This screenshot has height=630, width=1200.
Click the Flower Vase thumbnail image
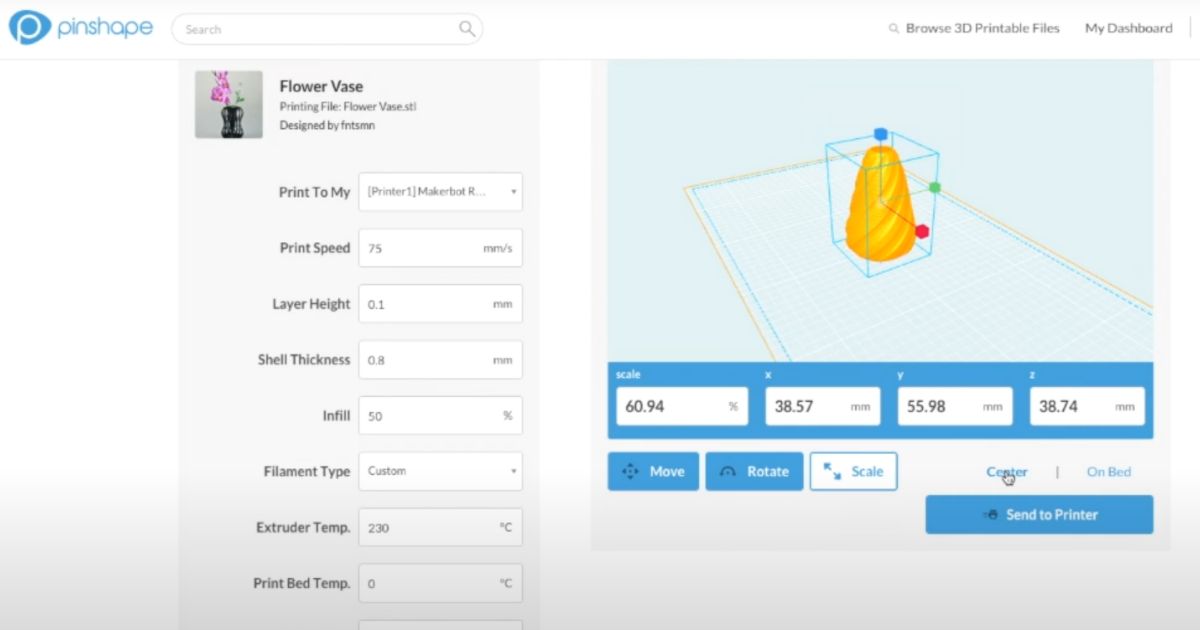[x=229, y=104]
